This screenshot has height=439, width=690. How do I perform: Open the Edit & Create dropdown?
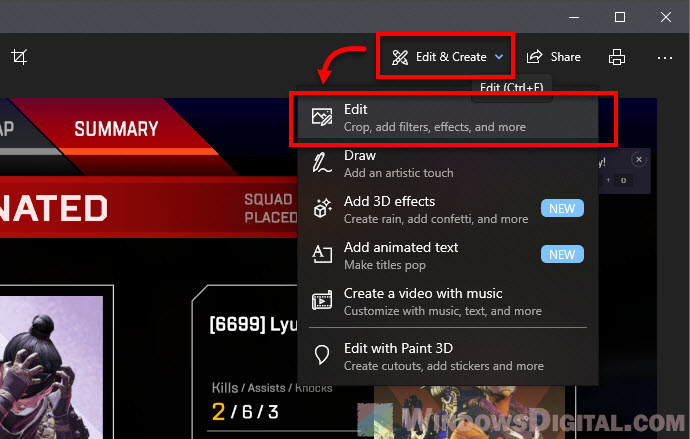pyautogui.click(x=448, y=57)
